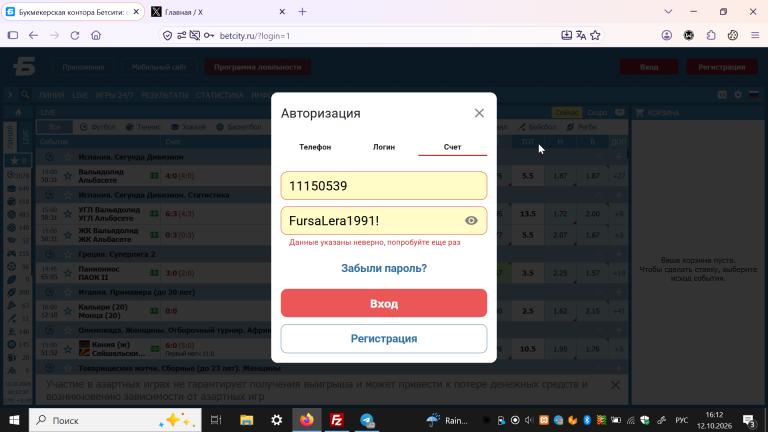Image resolution: width=768 pixels, height=432 pixels.
Task: Reload the page in Firefox
Action: click(x=75, y=35)
